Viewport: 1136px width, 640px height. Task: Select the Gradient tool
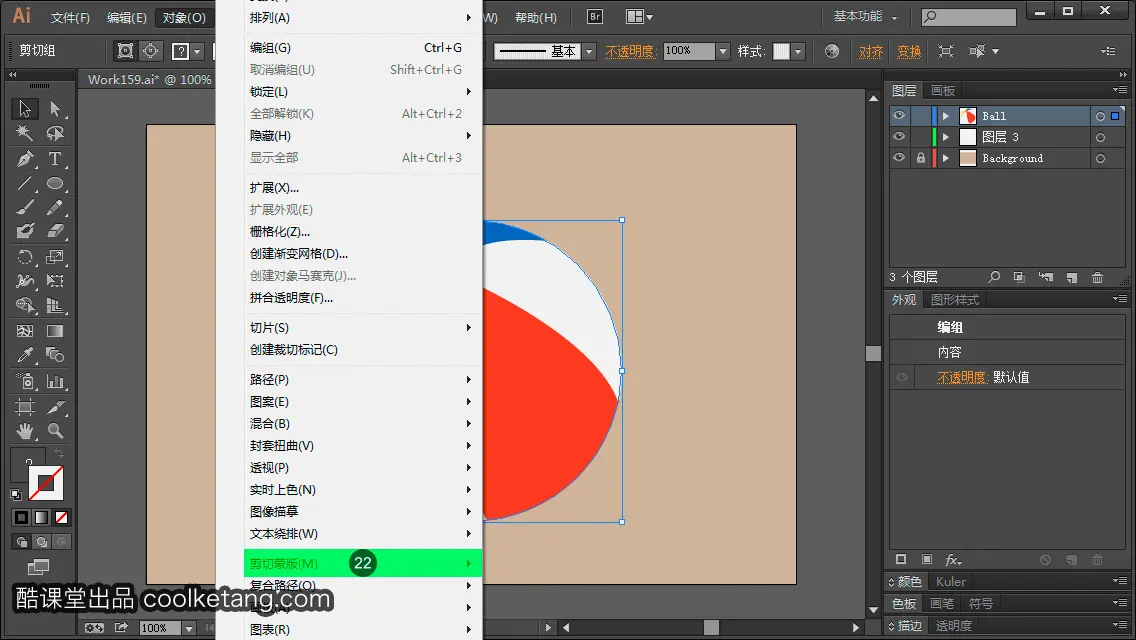tap(55, 331)
